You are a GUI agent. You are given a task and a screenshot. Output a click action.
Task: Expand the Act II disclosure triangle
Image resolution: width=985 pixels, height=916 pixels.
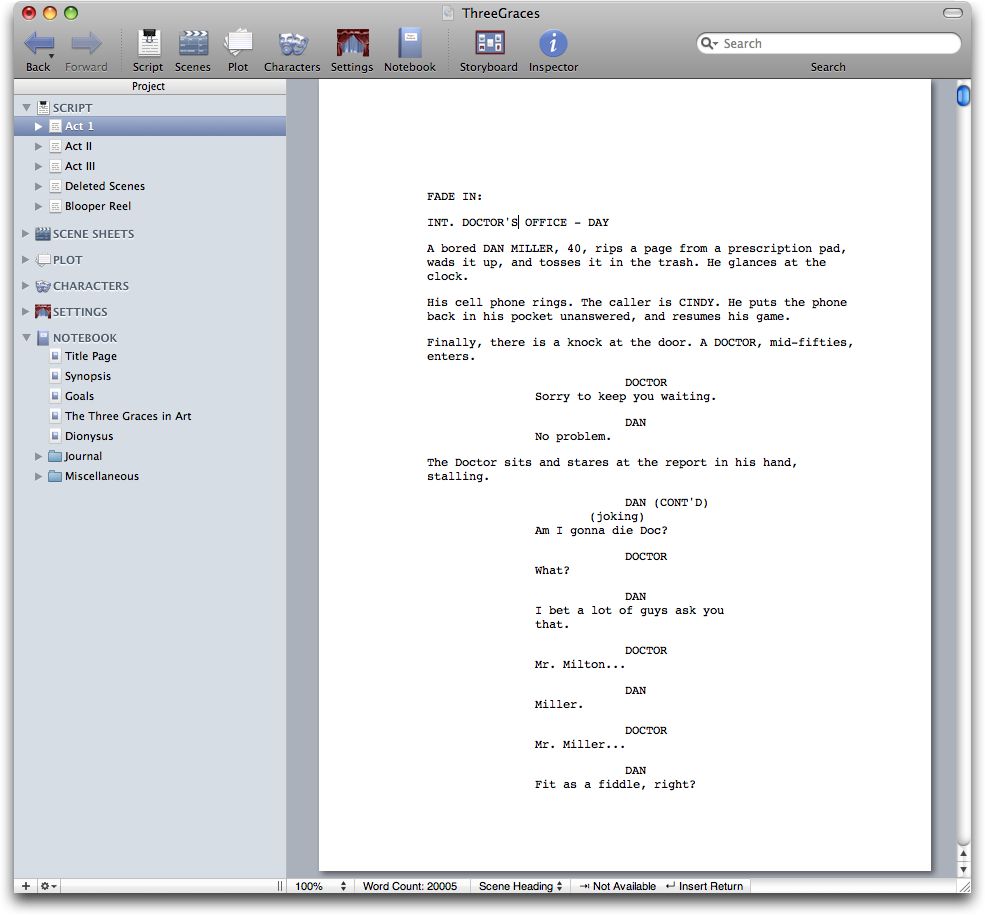(38, 146)
